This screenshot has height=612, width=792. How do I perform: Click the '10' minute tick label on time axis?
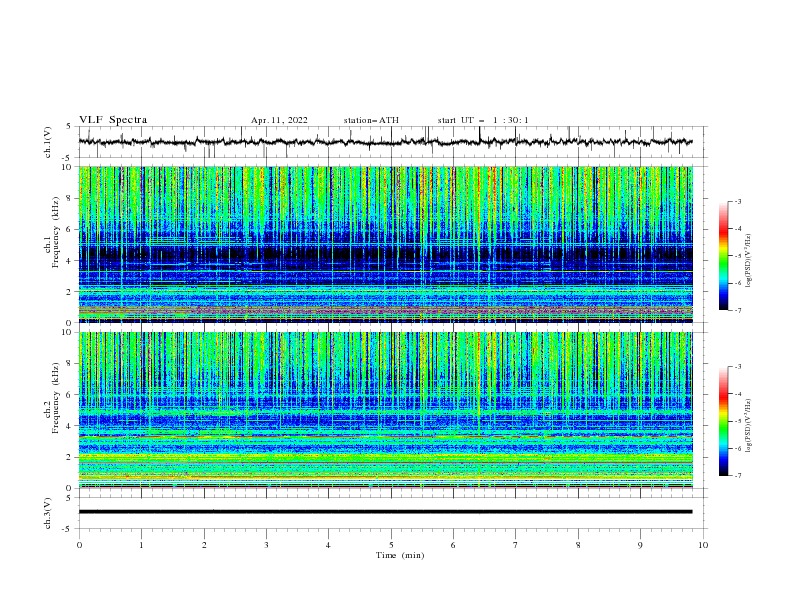[x=703, y=545]
